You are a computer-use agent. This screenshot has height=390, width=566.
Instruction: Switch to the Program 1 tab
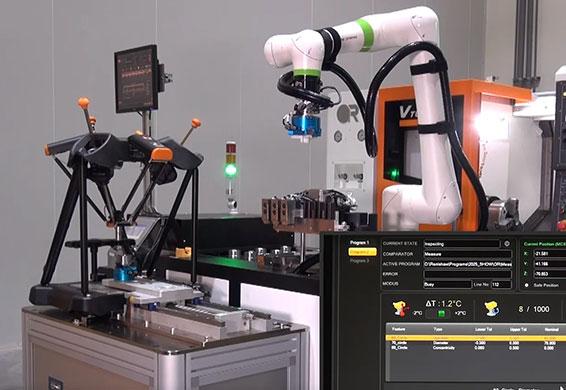pyautogui.click(x=360, y=243)
